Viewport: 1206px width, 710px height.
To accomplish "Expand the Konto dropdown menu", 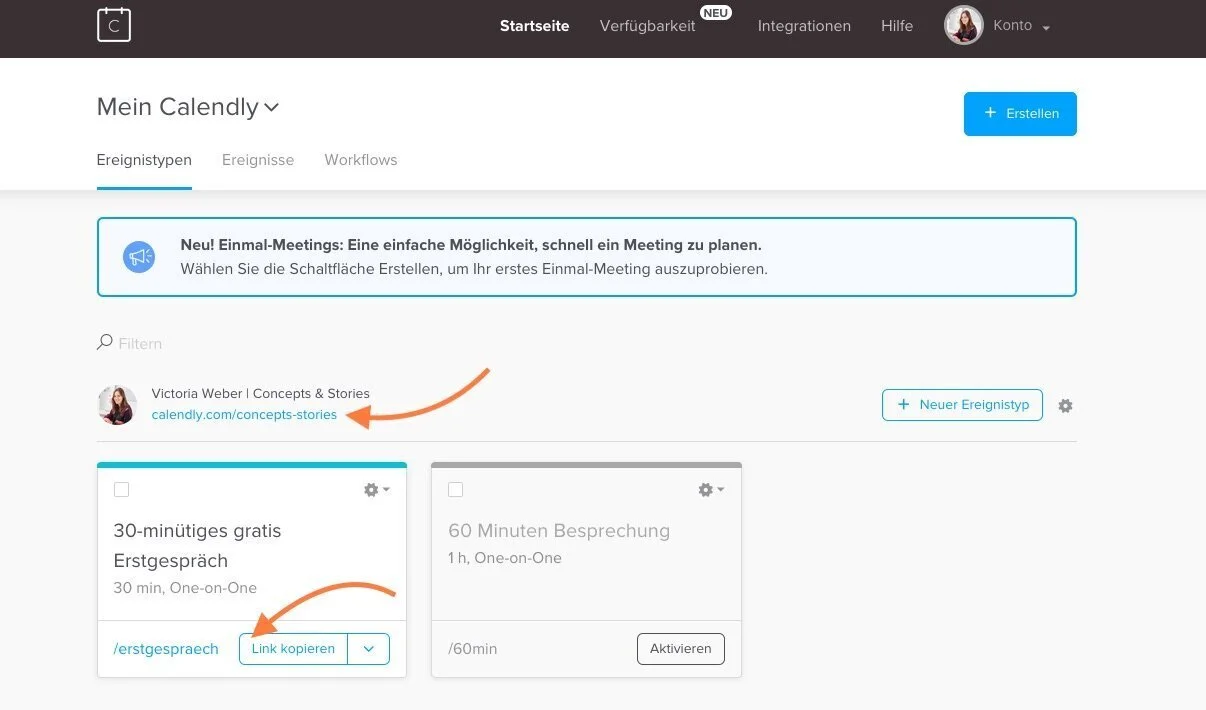I will pos(1022,26).
